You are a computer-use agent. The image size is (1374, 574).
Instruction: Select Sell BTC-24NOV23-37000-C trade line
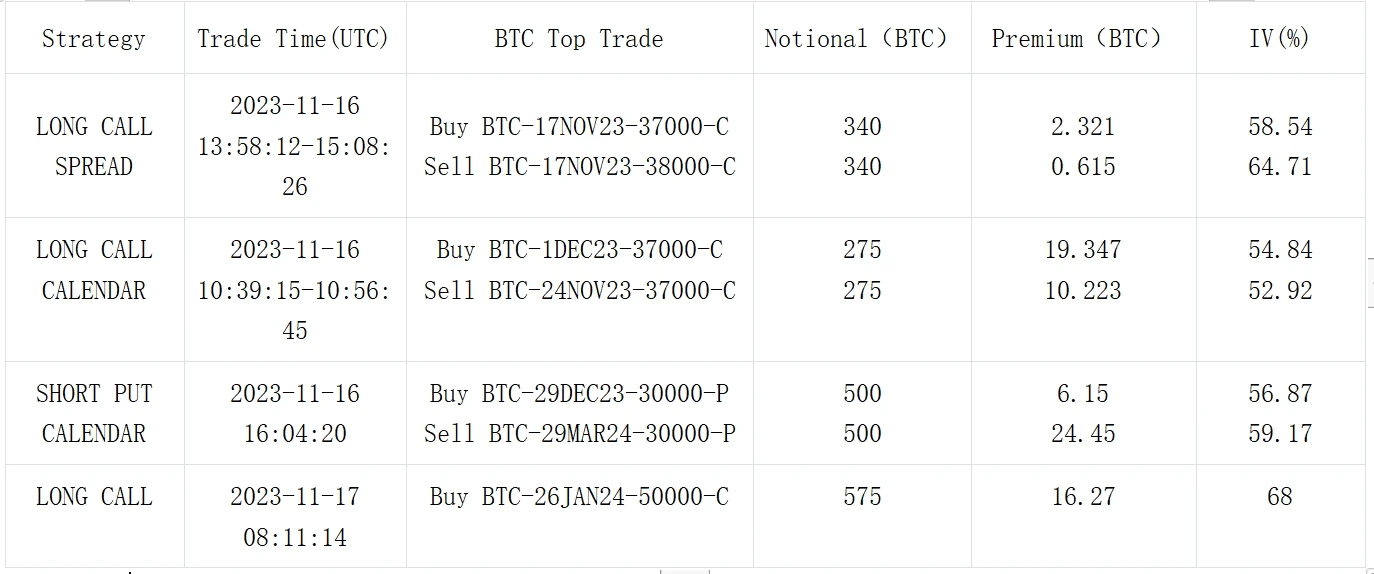point(579,291)
